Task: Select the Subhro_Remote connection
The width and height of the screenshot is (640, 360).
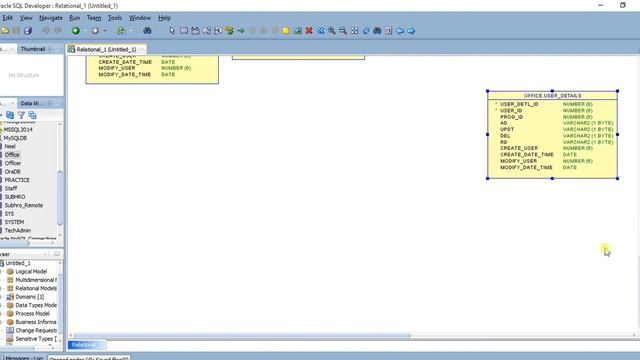Action: click(24, 205)
